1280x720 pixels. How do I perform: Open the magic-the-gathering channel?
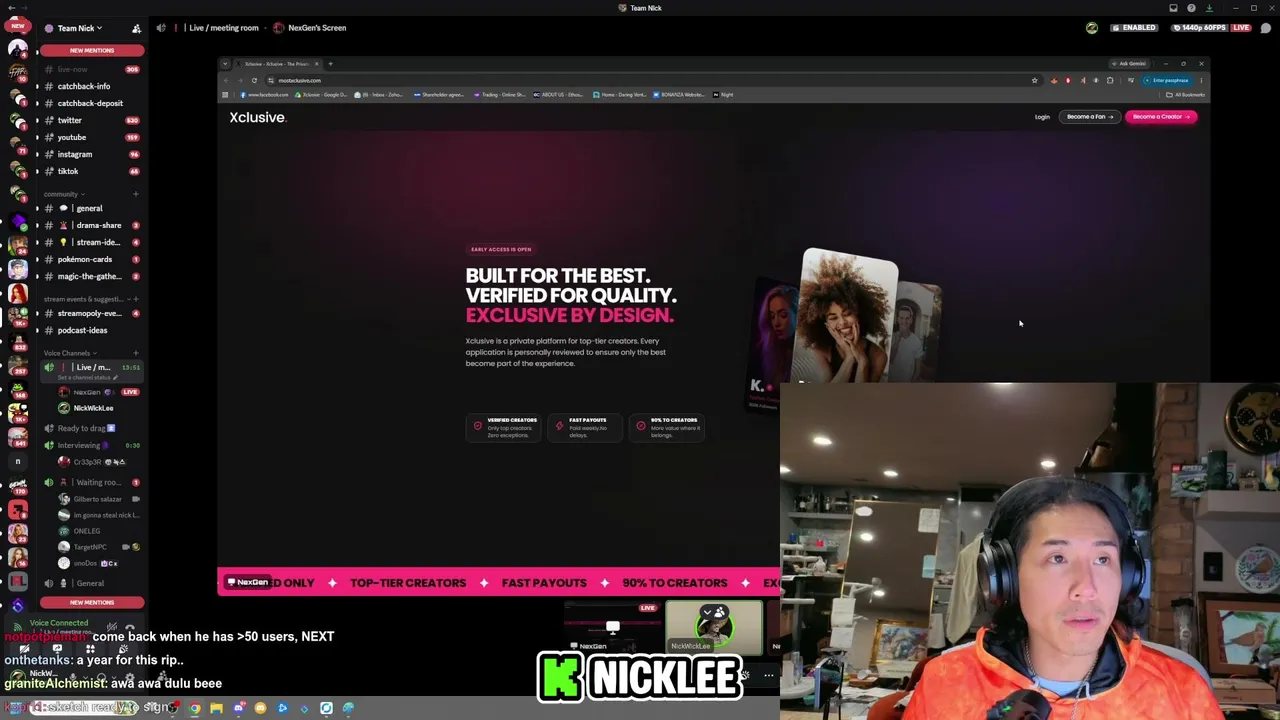(x=90, y=276)
